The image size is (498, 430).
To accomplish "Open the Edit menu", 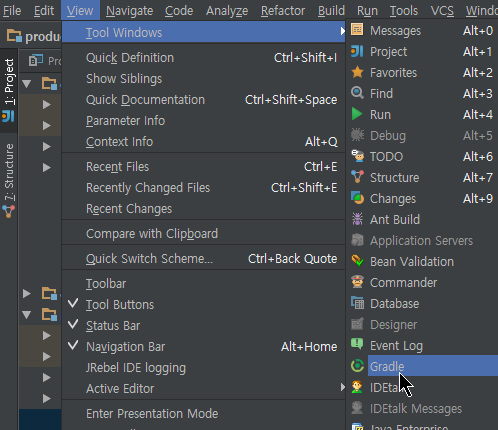I will click(x=44, y=11).
